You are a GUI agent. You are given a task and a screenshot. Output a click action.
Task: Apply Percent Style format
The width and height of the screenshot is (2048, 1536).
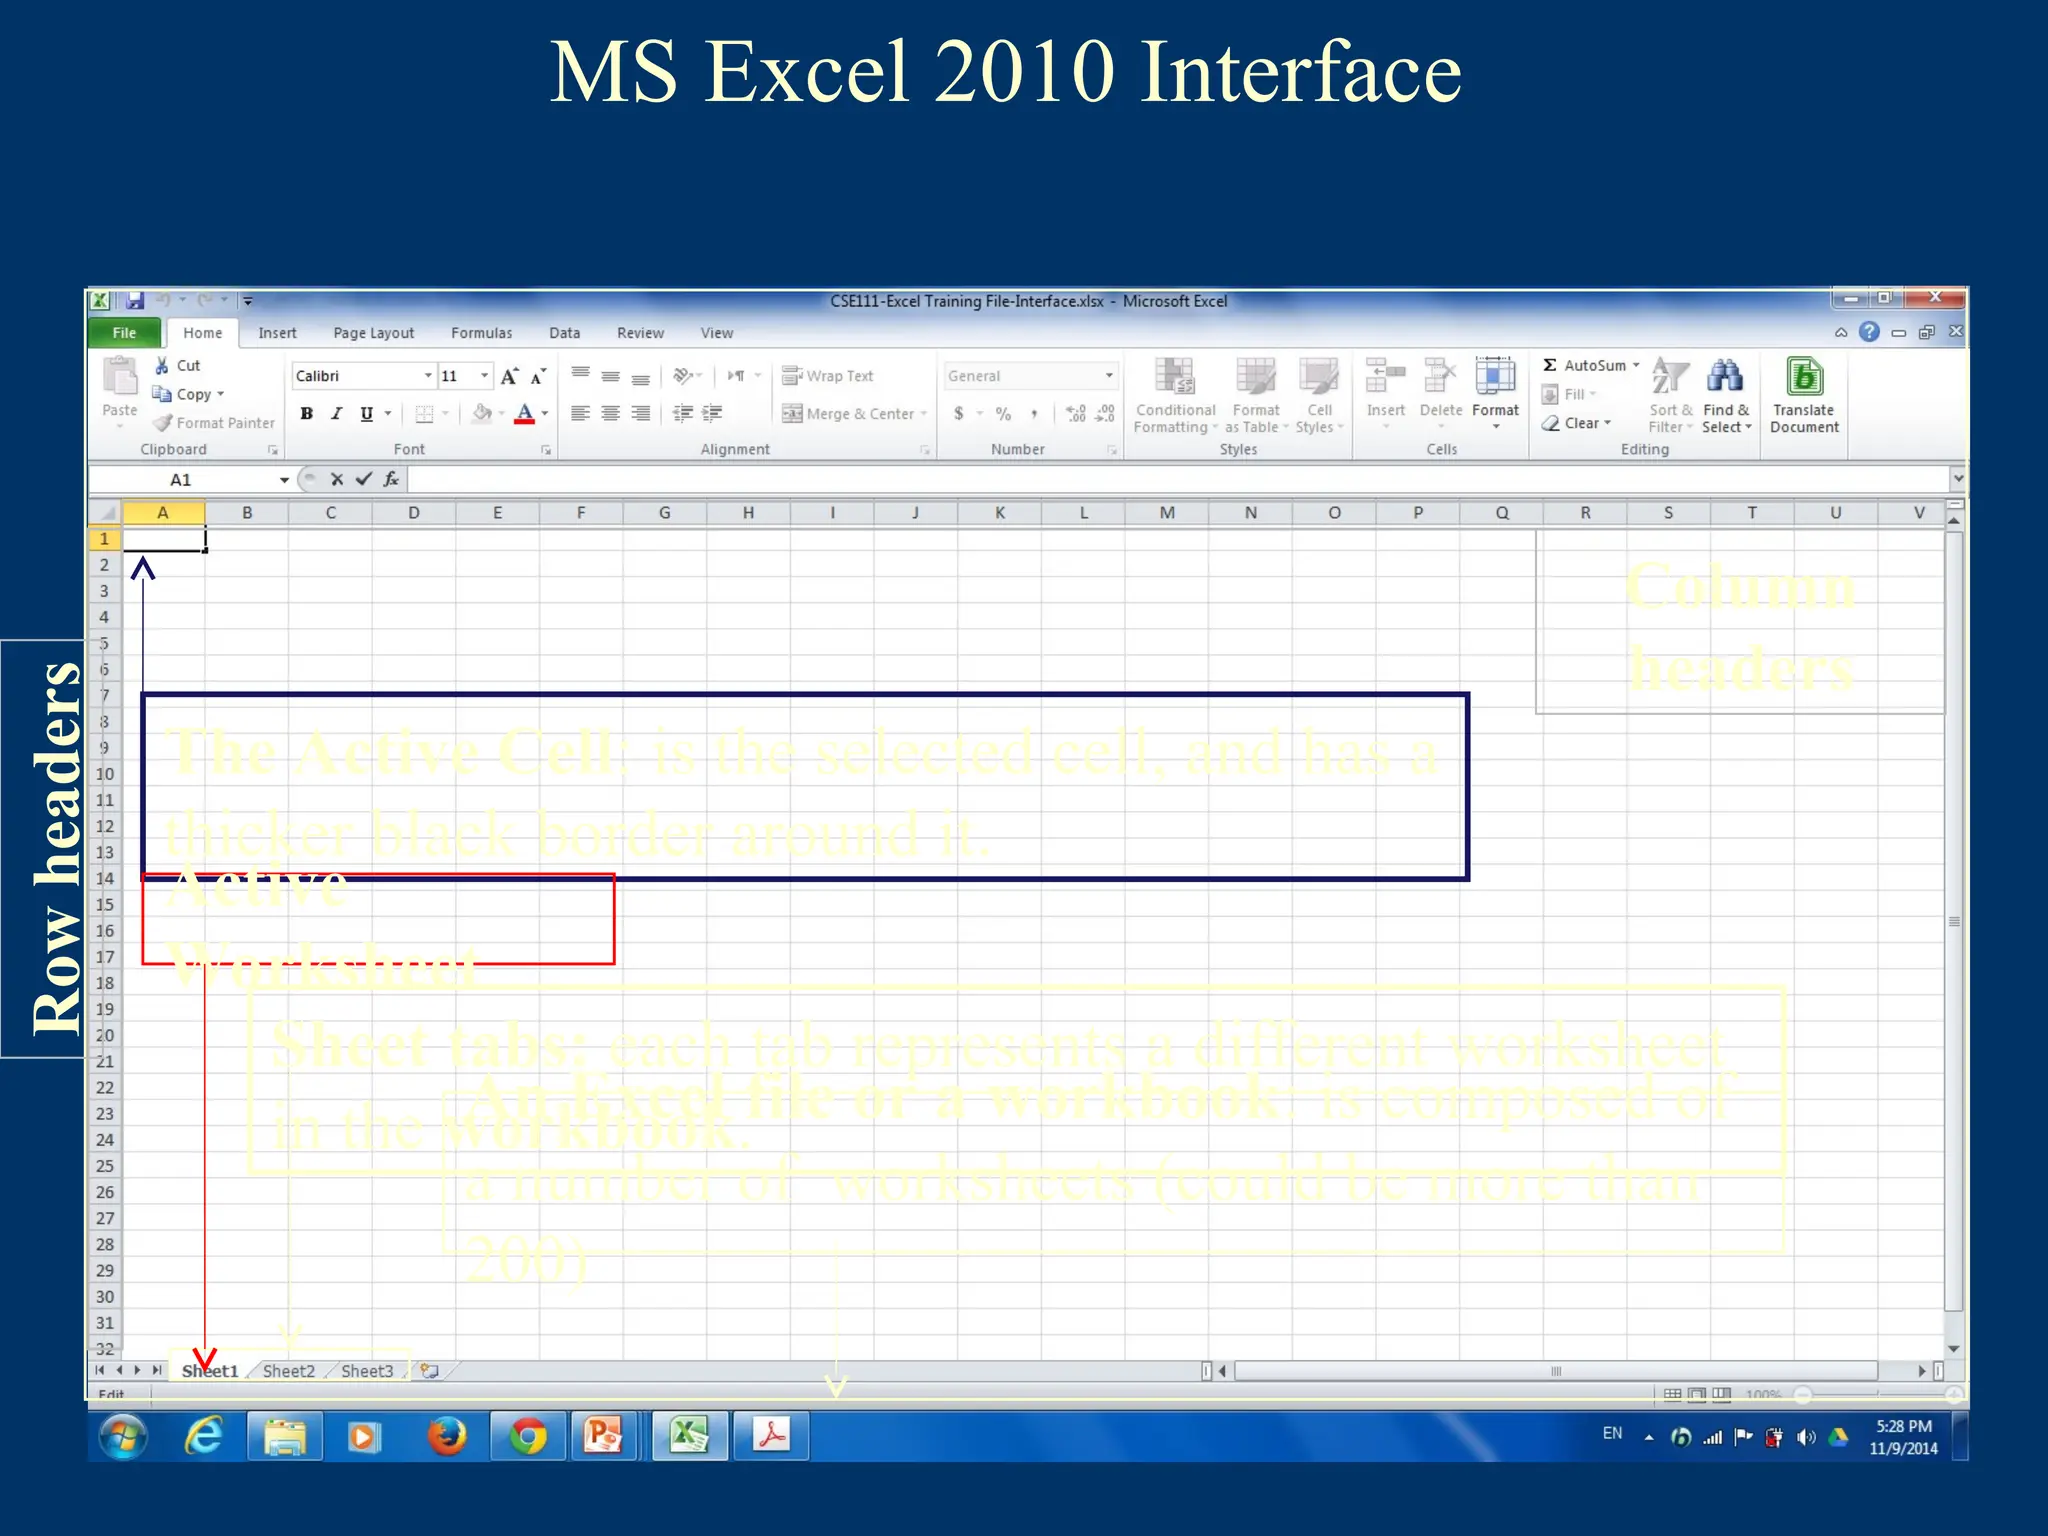[x=1003, y=414]
